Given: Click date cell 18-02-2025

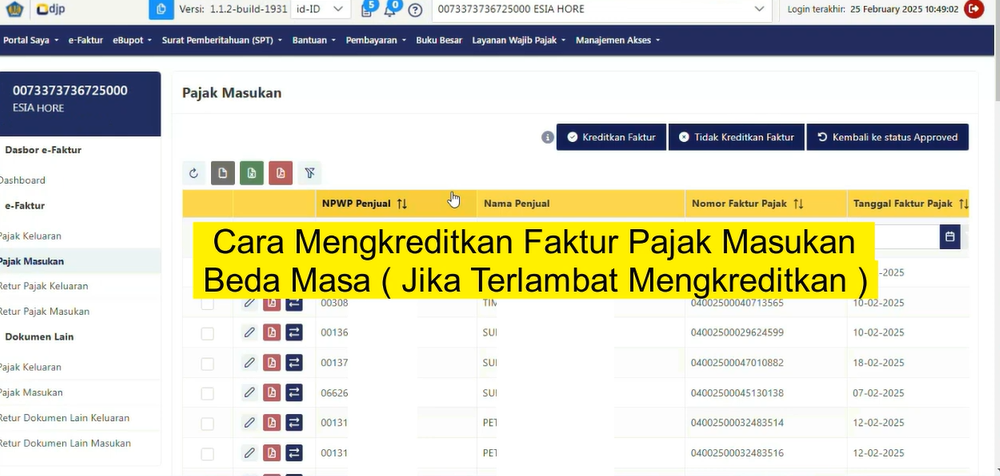Looking at the screenshot, I should [878, 363].
